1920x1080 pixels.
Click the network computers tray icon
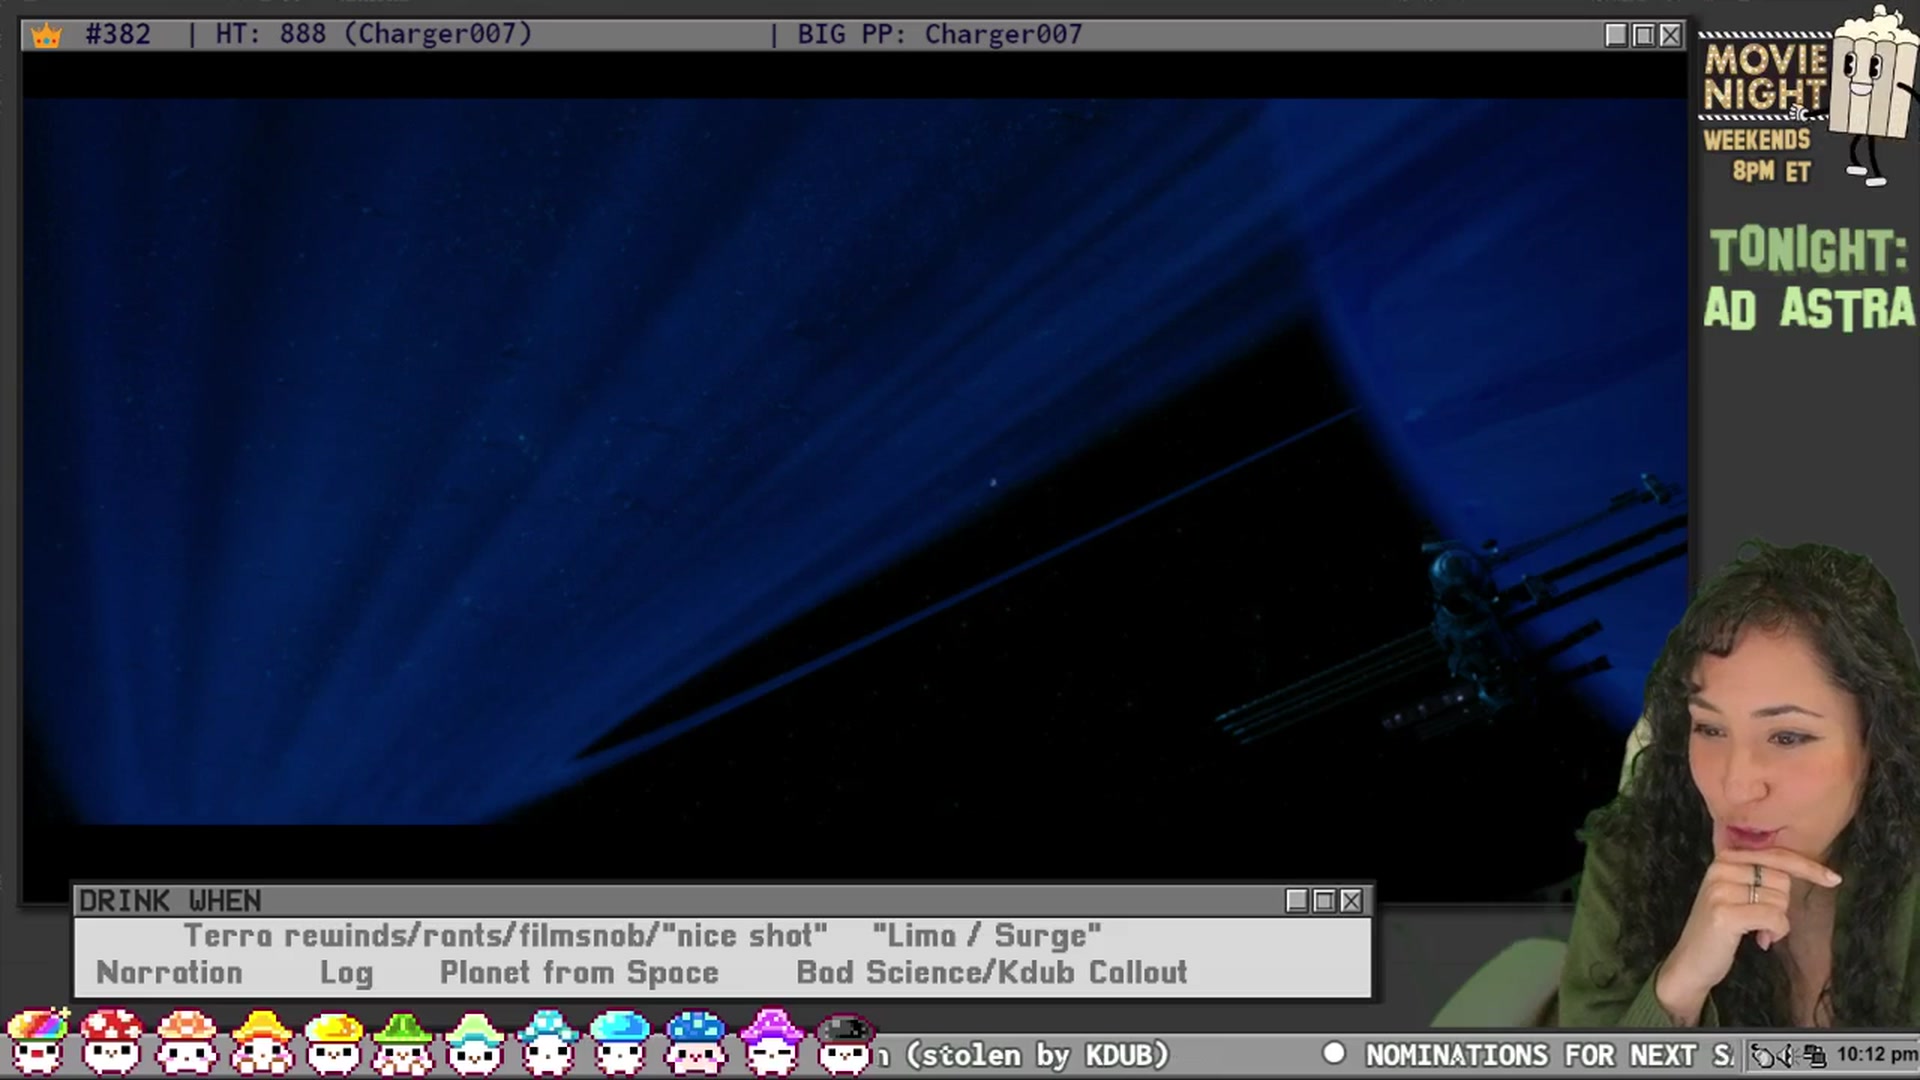1814,1055
